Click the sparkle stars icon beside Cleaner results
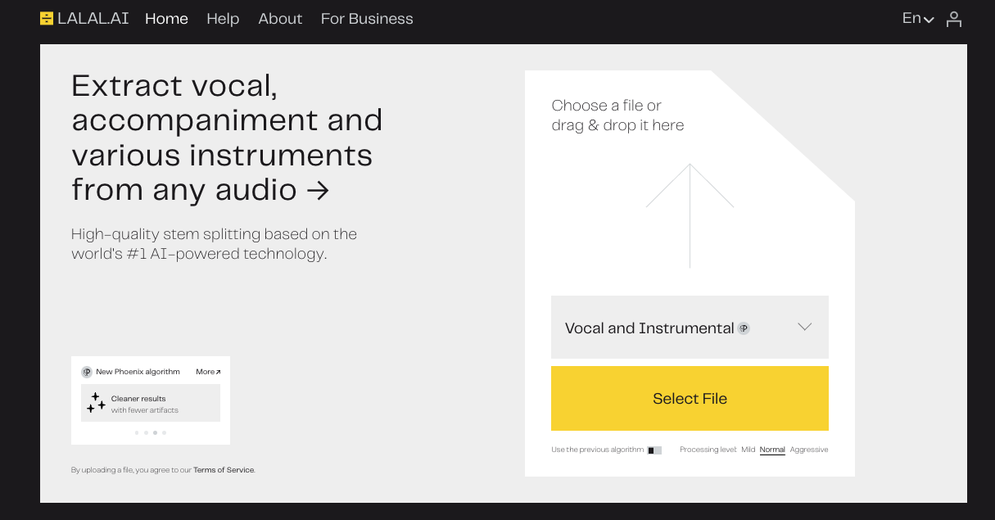 (96, 403)
